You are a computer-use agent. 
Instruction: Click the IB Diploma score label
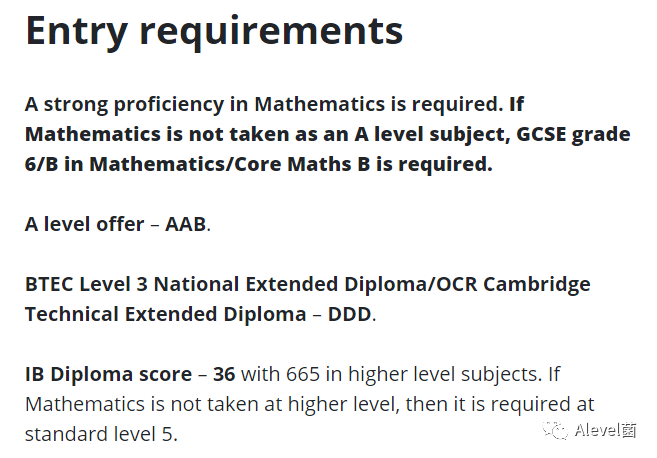[x=108, y=375]
